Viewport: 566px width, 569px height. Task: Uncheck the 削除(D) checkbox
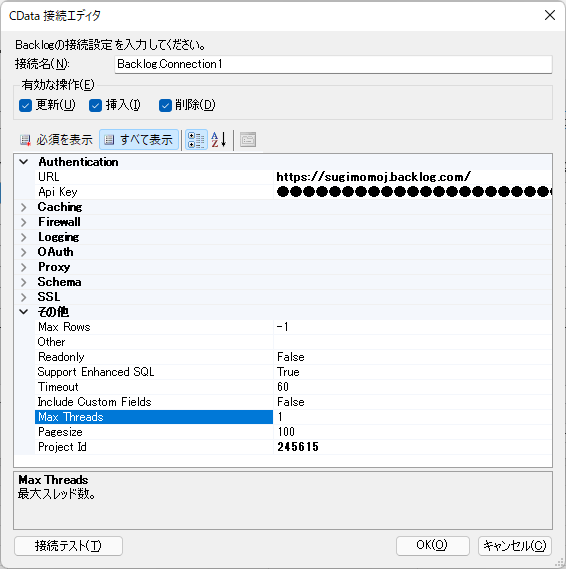165,105
